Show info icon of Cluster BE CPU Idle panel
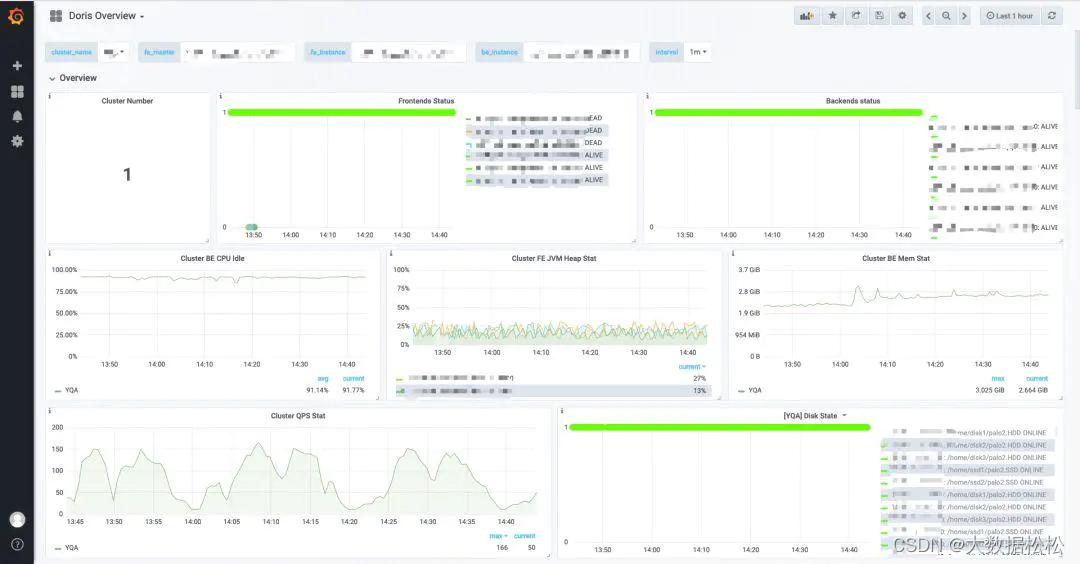 tap(50, 253)
